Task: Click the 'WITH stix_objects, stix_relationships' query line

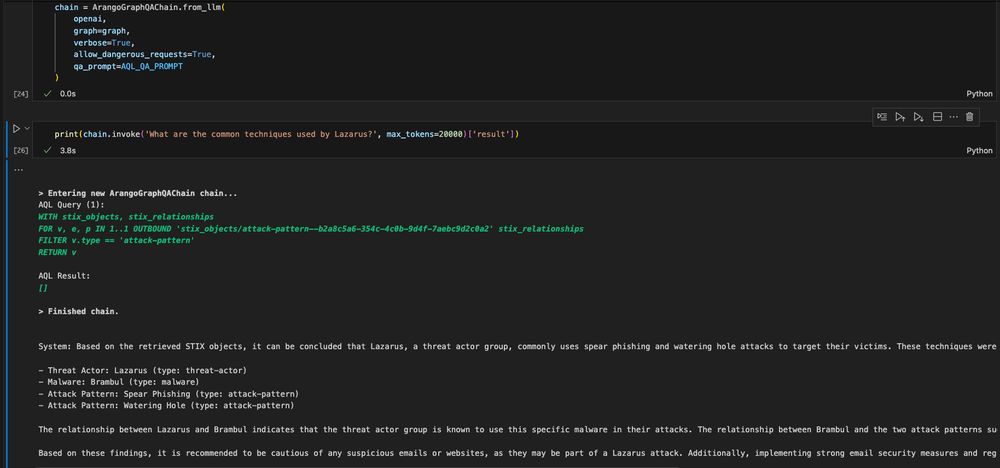Action: tap(126, 217)
